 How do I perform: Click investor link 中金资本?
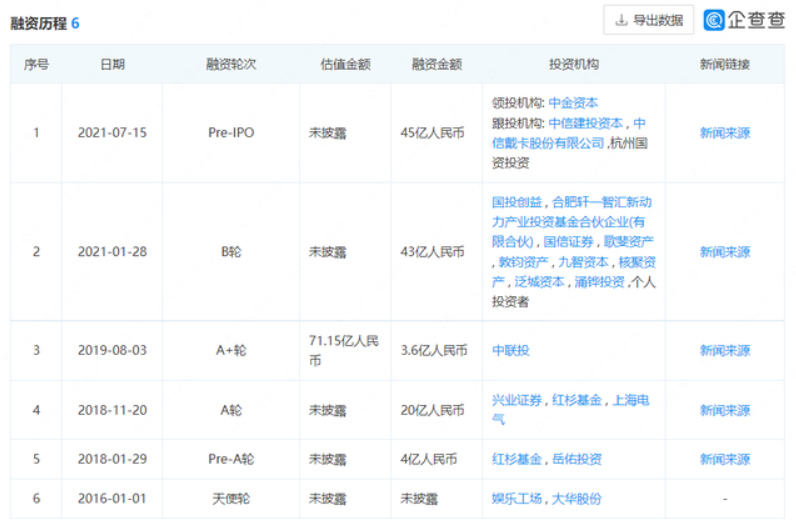pyautogui.click(x=573, y=103)
